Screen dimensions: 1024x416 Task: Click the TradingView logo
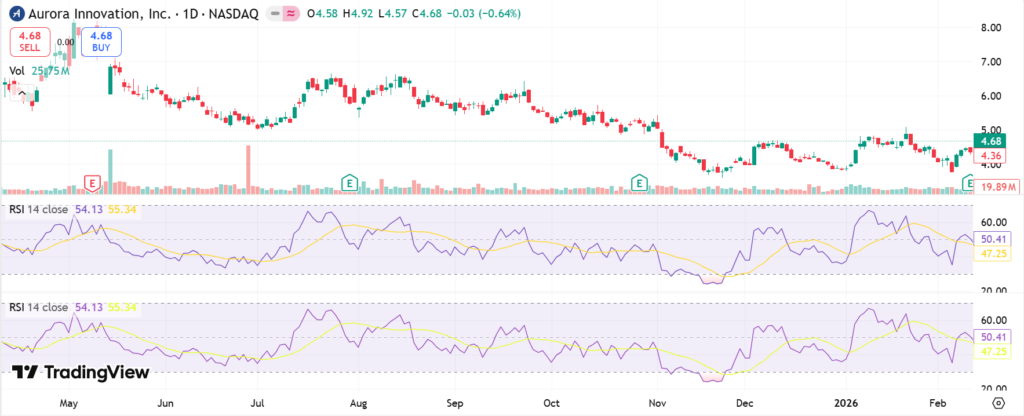coord(82,372)
